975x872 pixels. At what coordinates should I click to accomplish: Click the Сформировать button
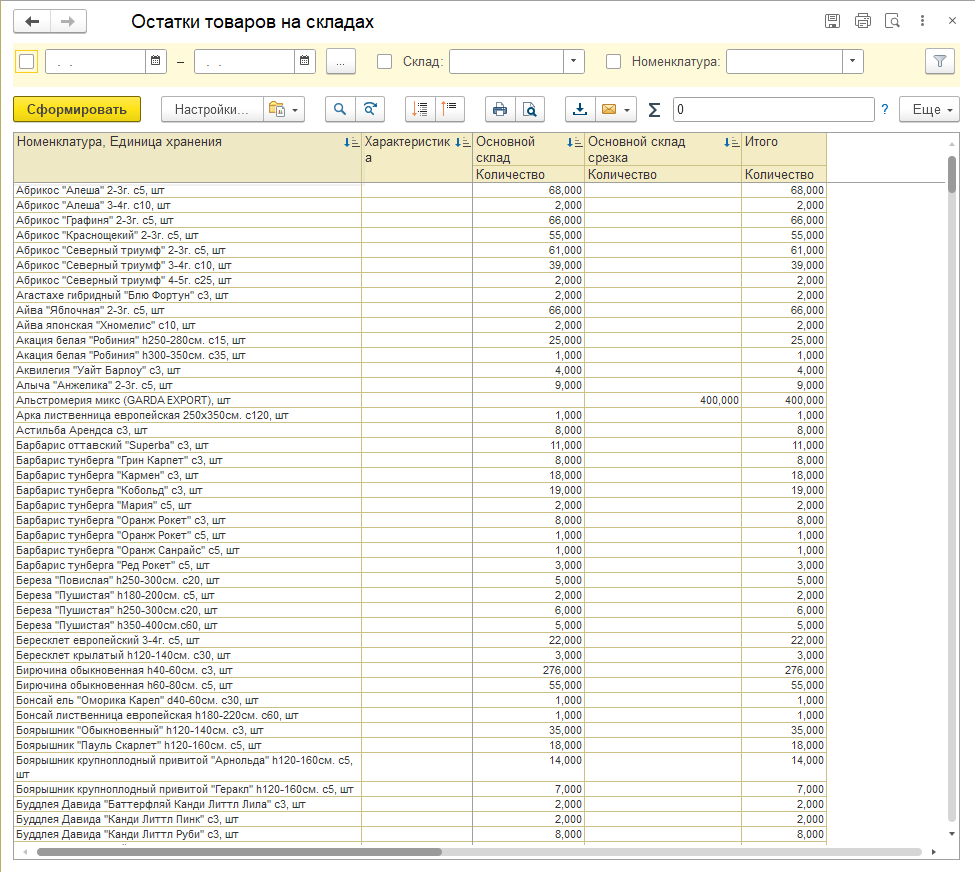[x=76, y=109]
